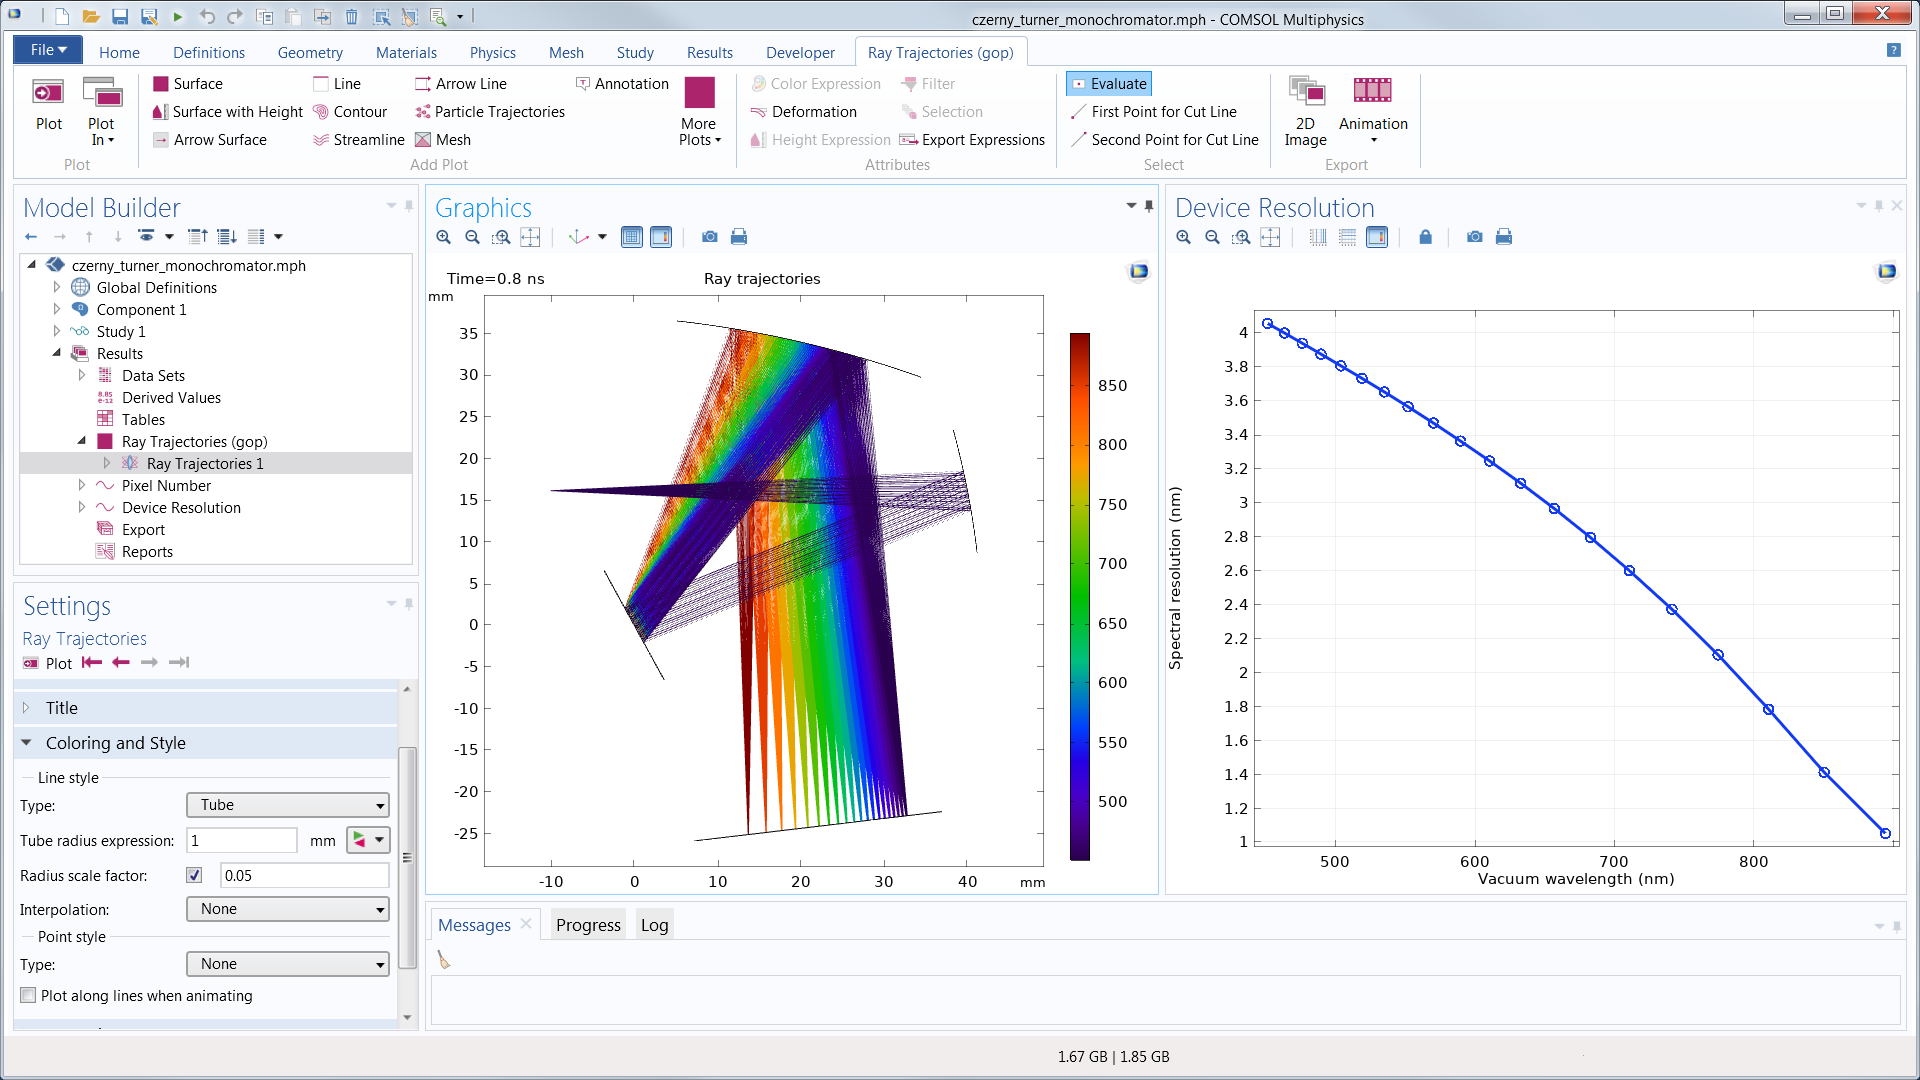
Task: Select Ray Trajectories 1 in Model Builder
Action: click(x=204, y=463)
